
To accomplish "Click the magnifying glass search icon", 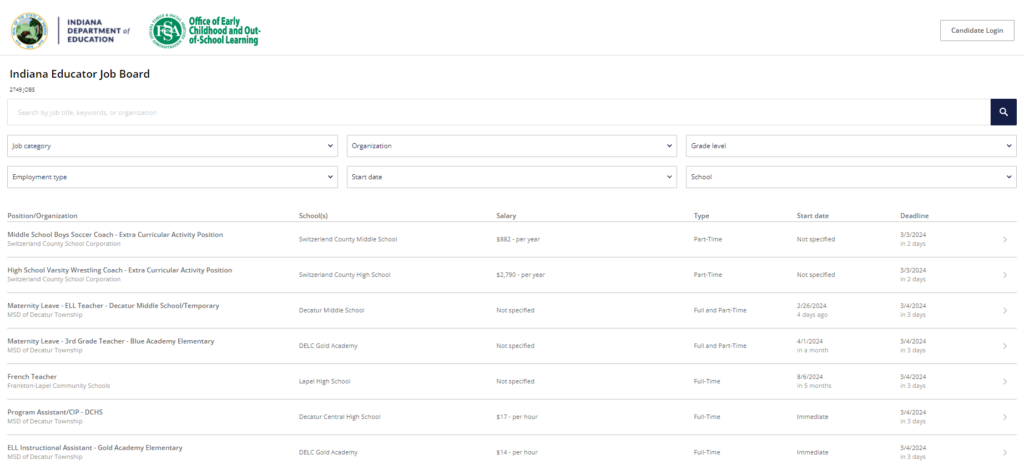I will click(1003, 112).
